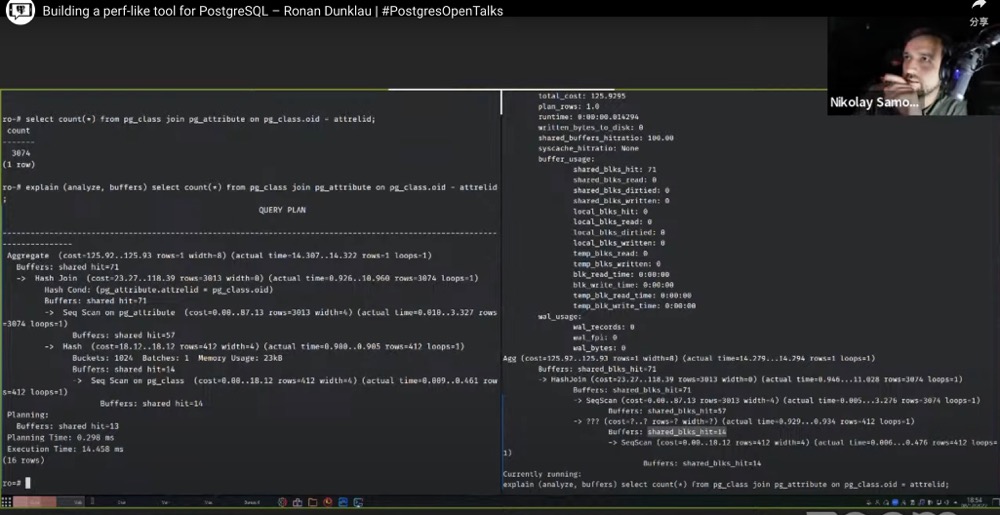
Task: Click the store bag icon in taskbar
Action: (x=298, y=502)
